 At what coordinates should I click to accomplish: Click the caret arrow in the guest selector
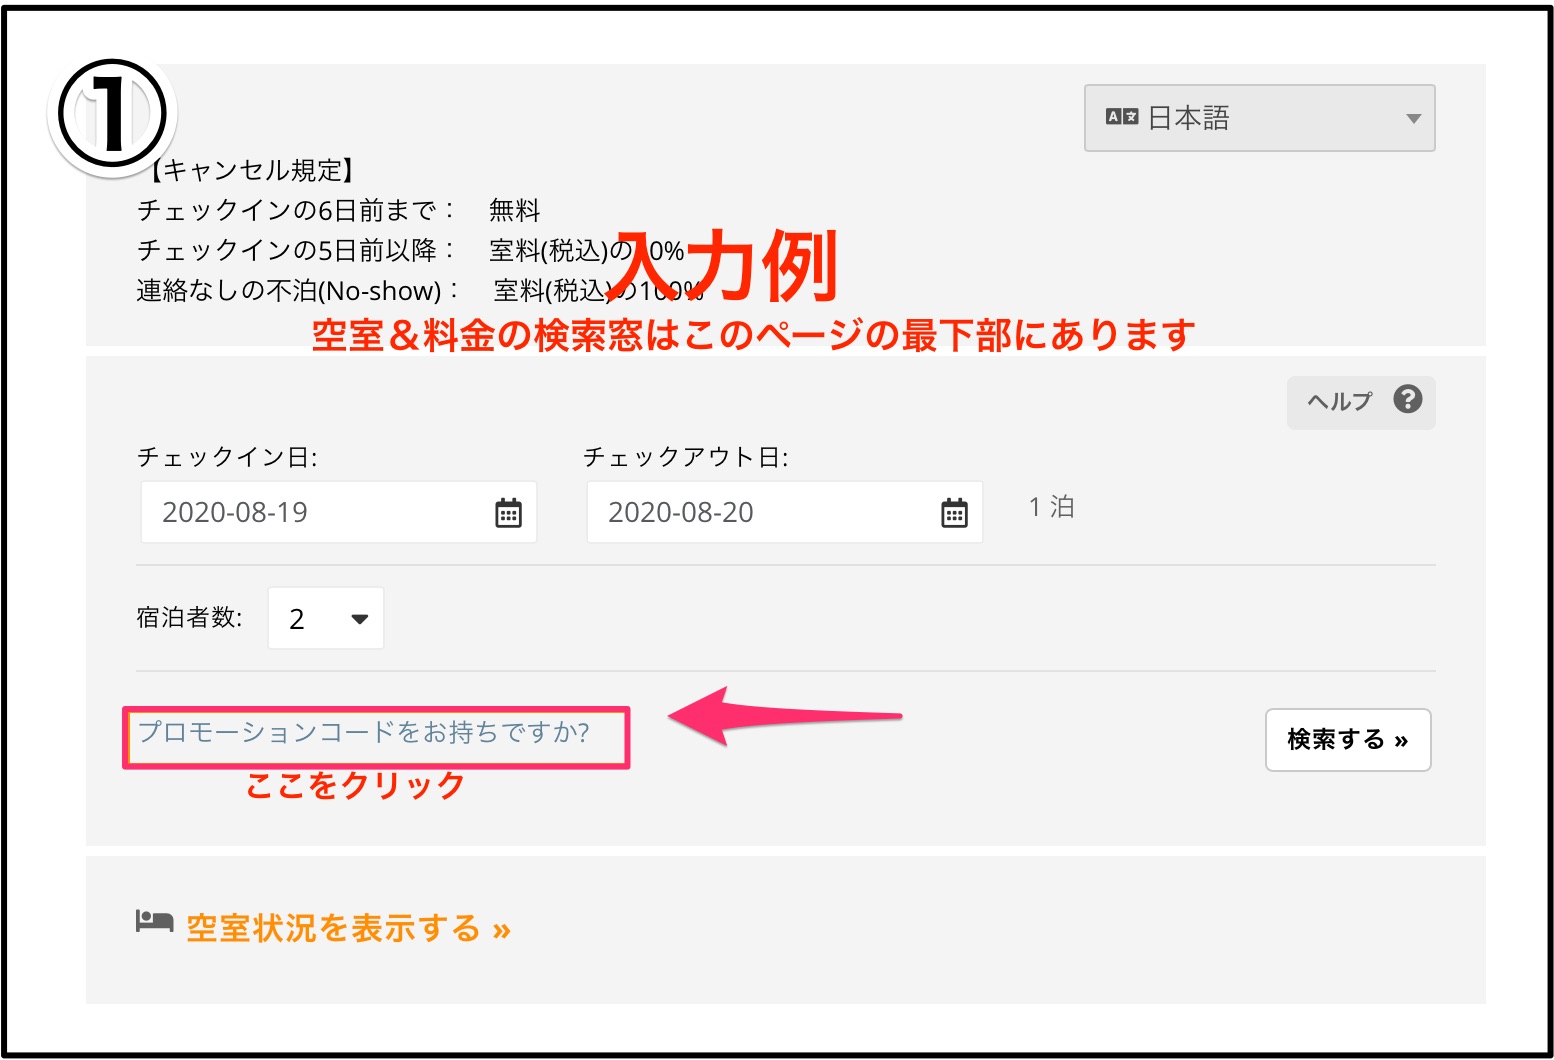[x=360, y=619]
